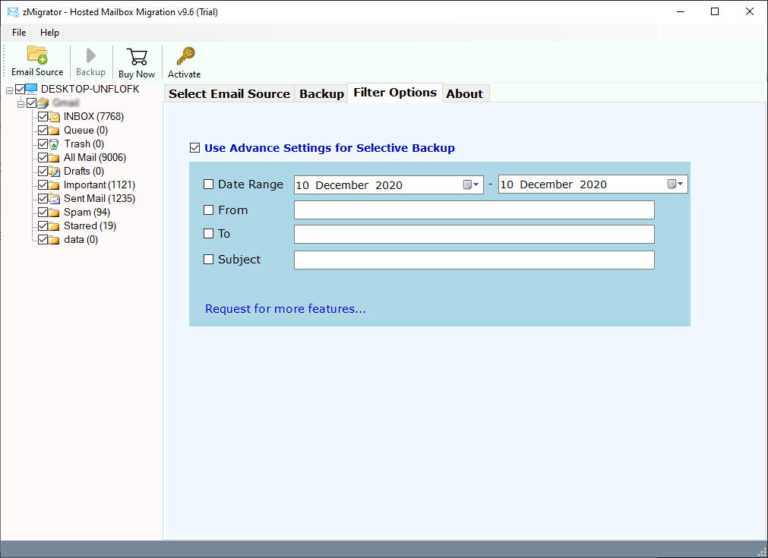Select Sent Mail (1235) tree label
768x558 pixels.
point(99,199)
